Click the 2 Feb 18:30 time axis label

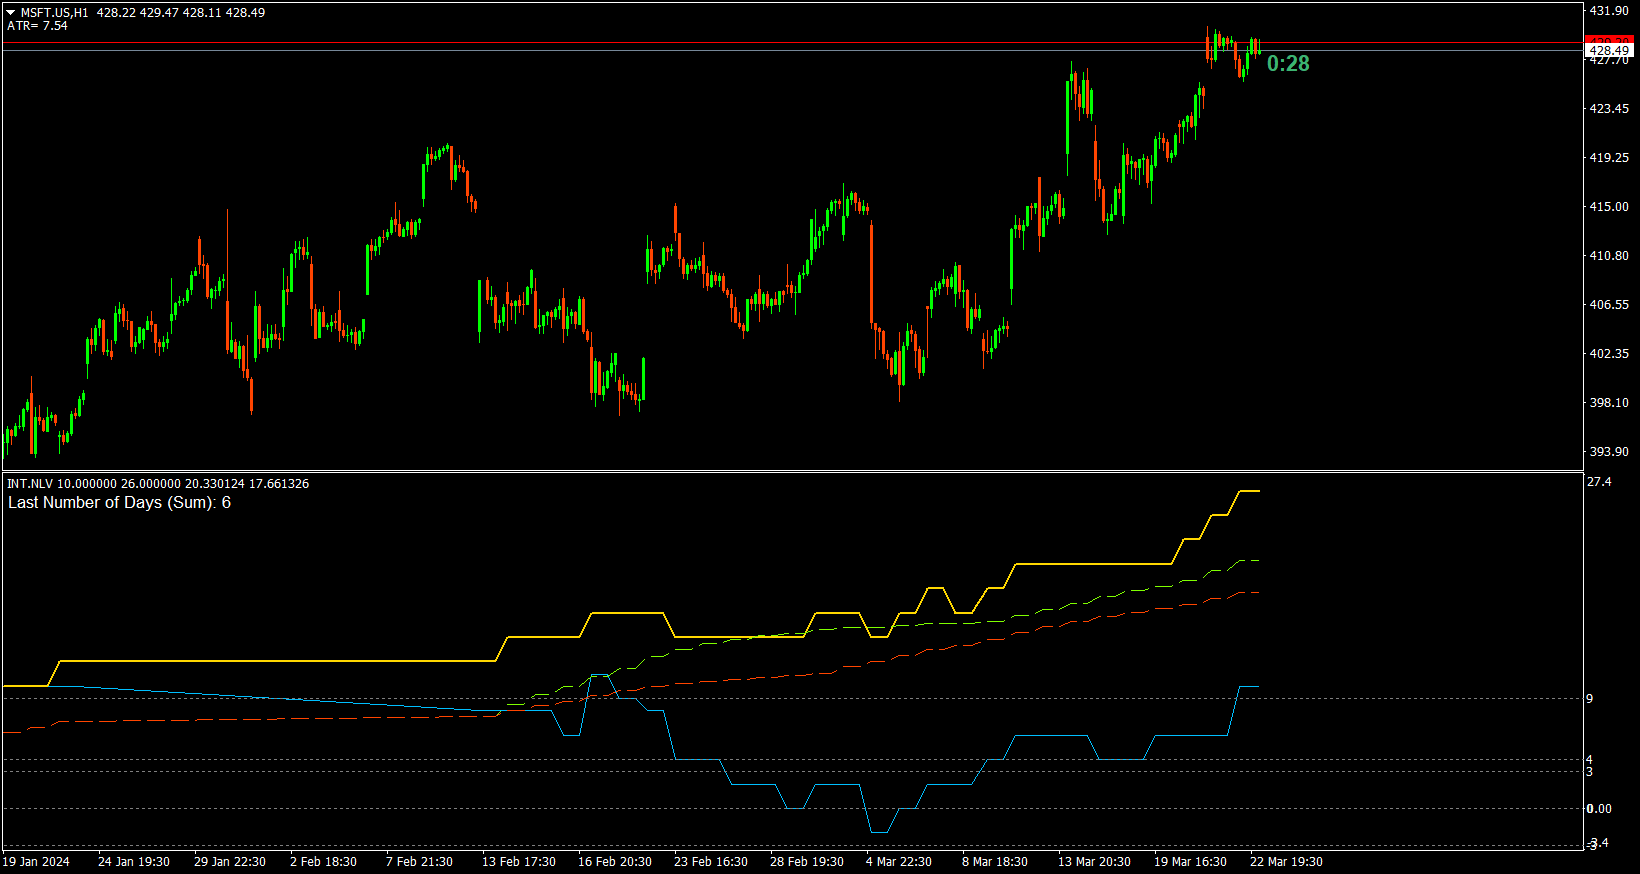tap(323, 862)
